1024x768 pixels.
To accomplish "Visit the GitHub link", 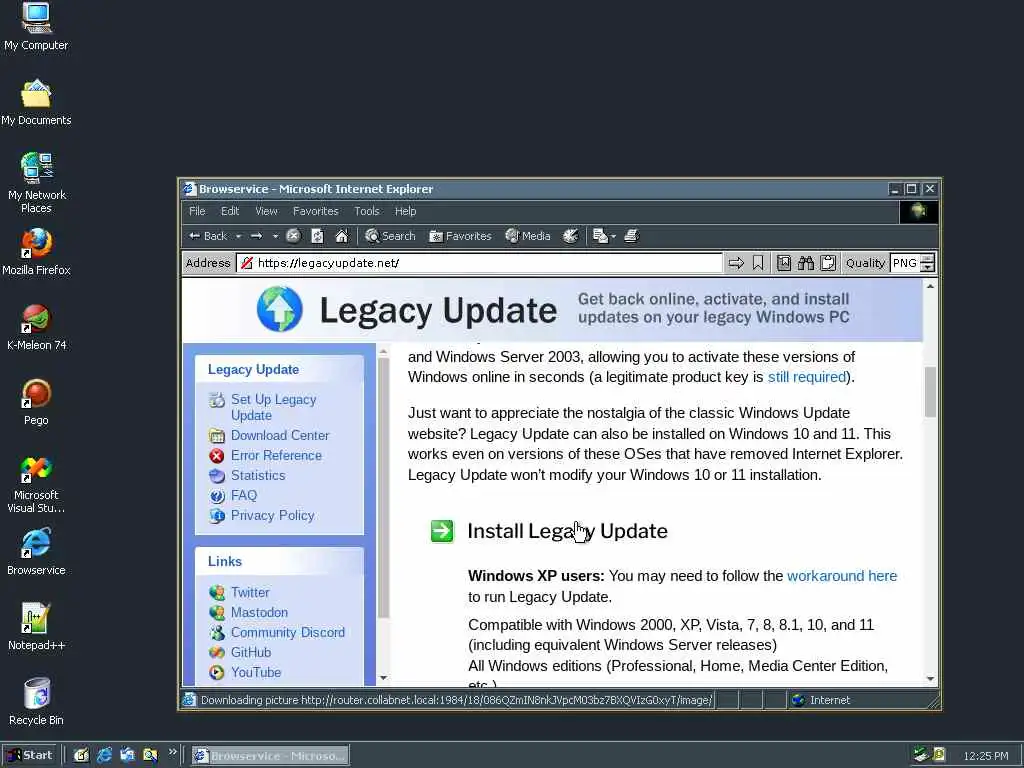I will [251, 652].
